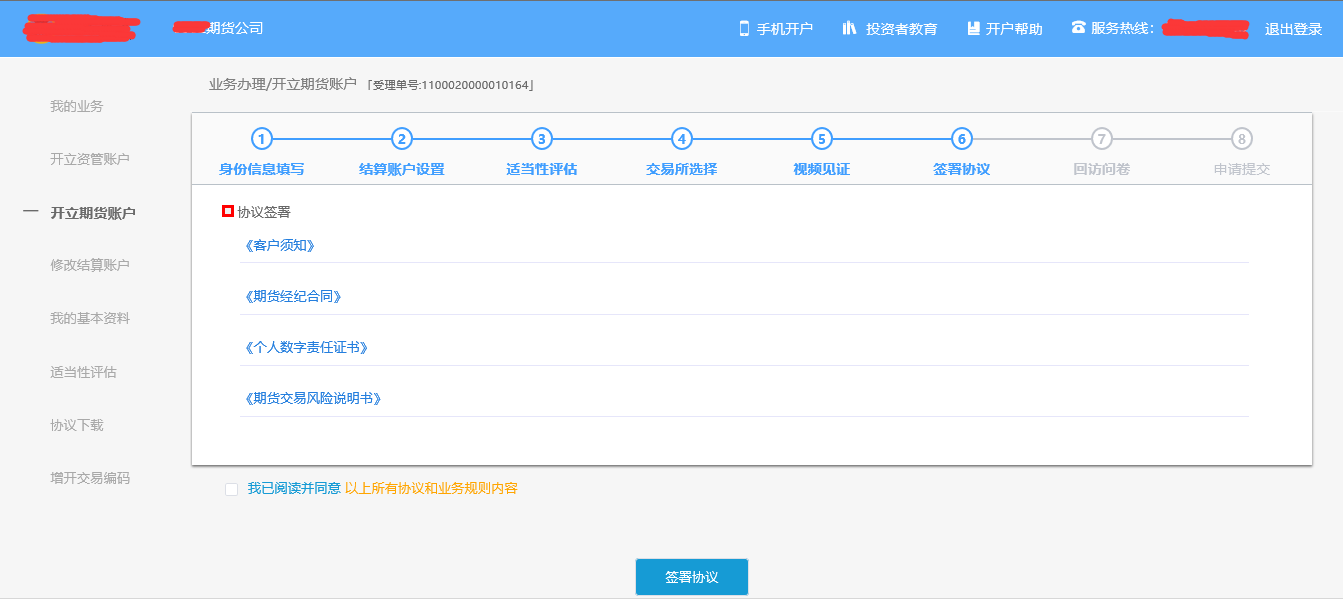The width and height of the screenshot is (1343, 599).
Task: Select step 3 circle 适当性评估
Action: click(x=541, y=139)
